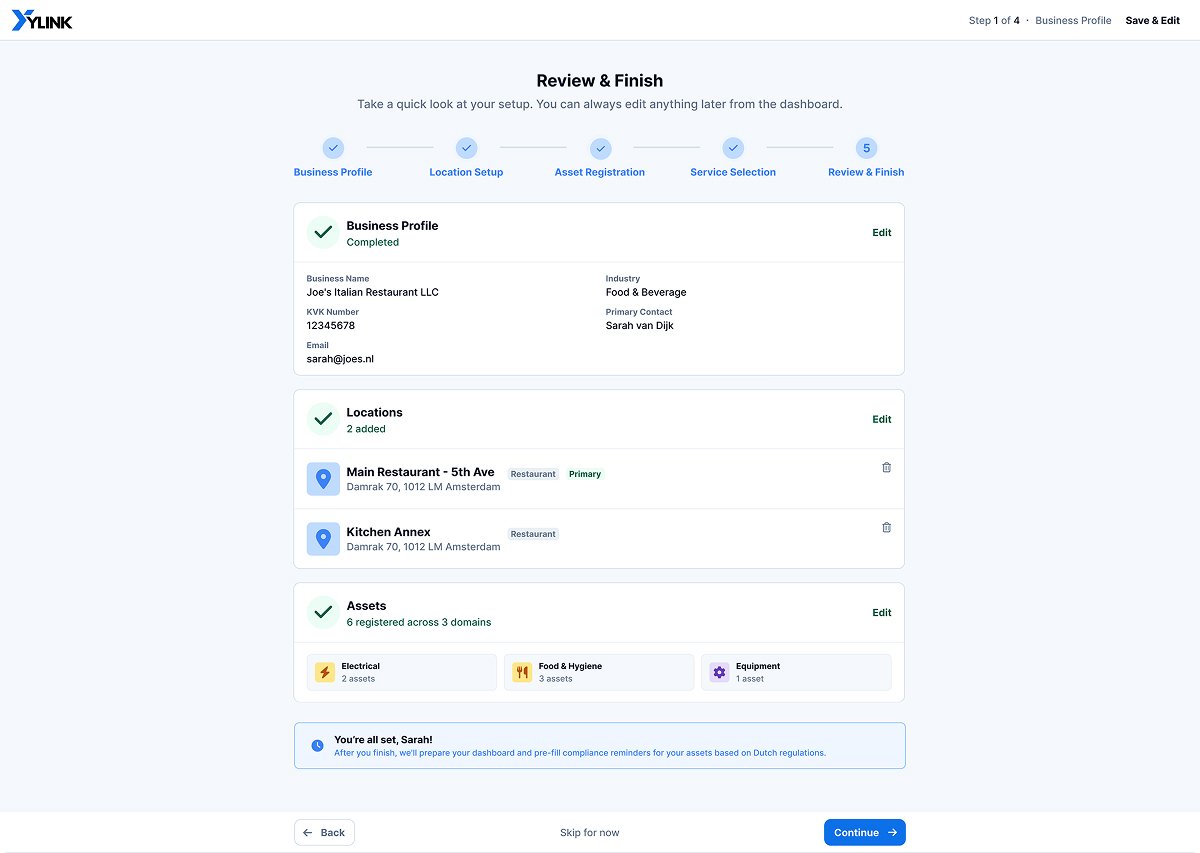This screenshot has width=1200, height=853.
Task: Click the Kitchen Annex location name
Action: [x=389, y=532]
